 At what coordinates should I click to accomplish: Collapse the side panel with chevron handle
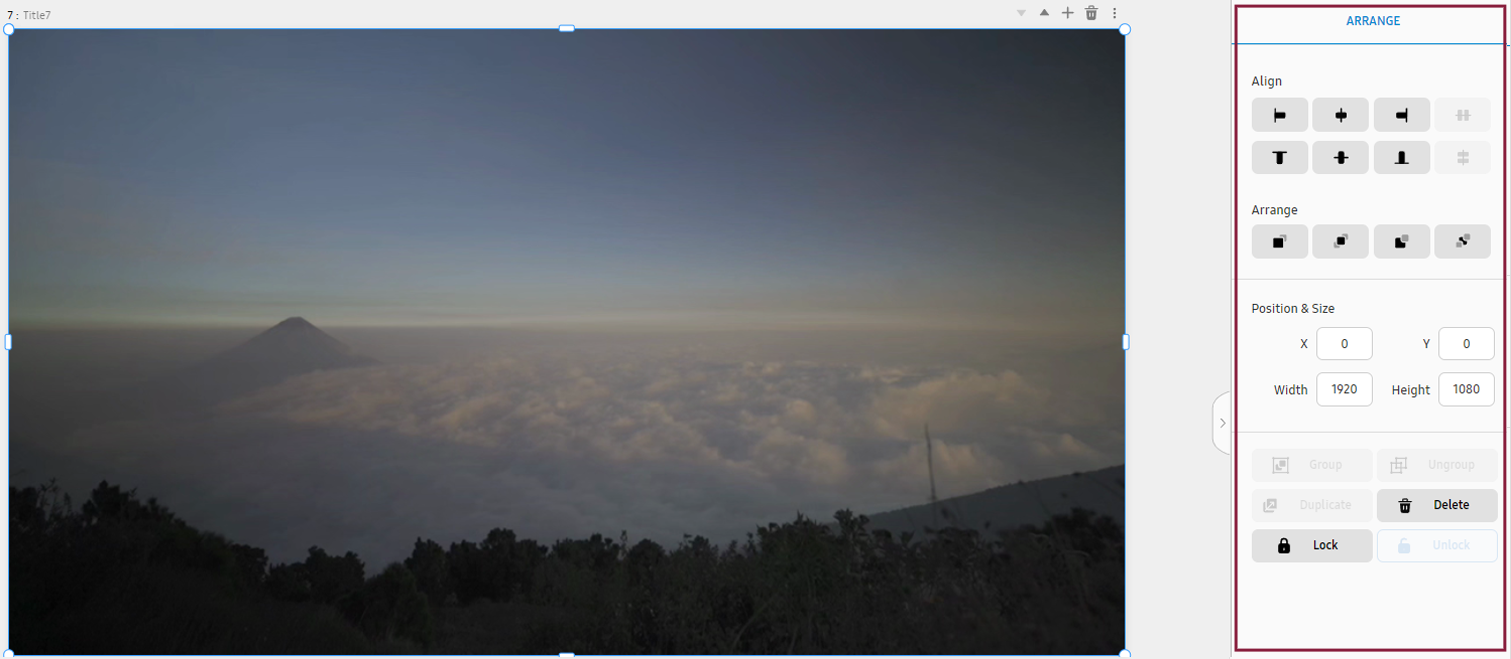[1222, 423]
